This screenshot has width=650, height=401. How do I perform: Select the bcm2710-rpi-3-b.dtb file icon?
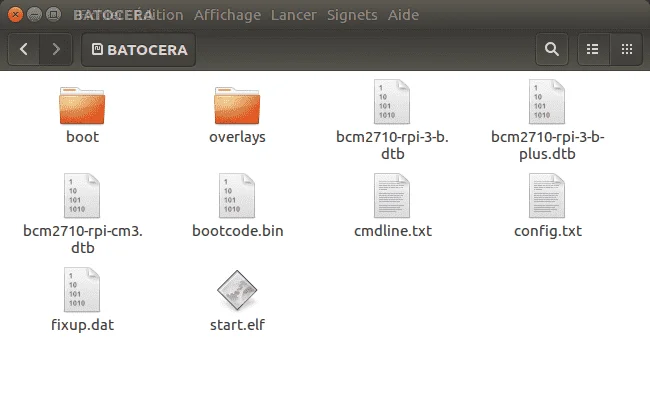pos(392,102)
